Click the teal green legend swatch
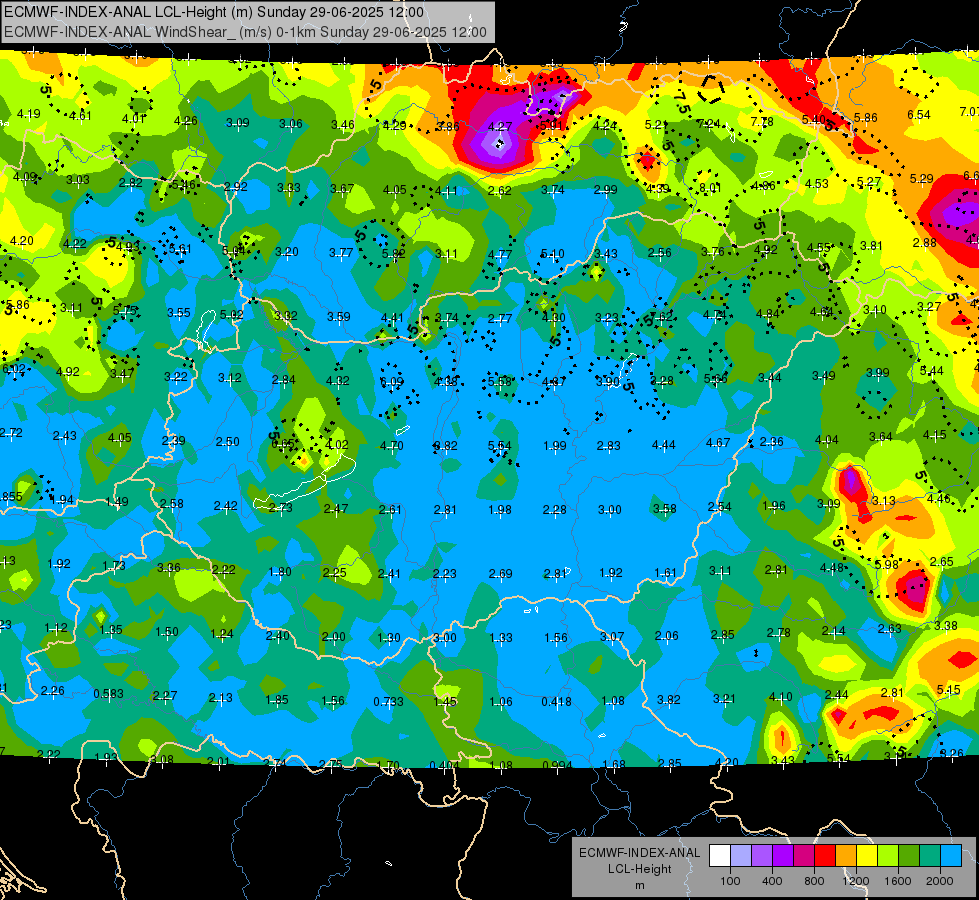Viewport: 979px width, 900px height. (930, 856)
